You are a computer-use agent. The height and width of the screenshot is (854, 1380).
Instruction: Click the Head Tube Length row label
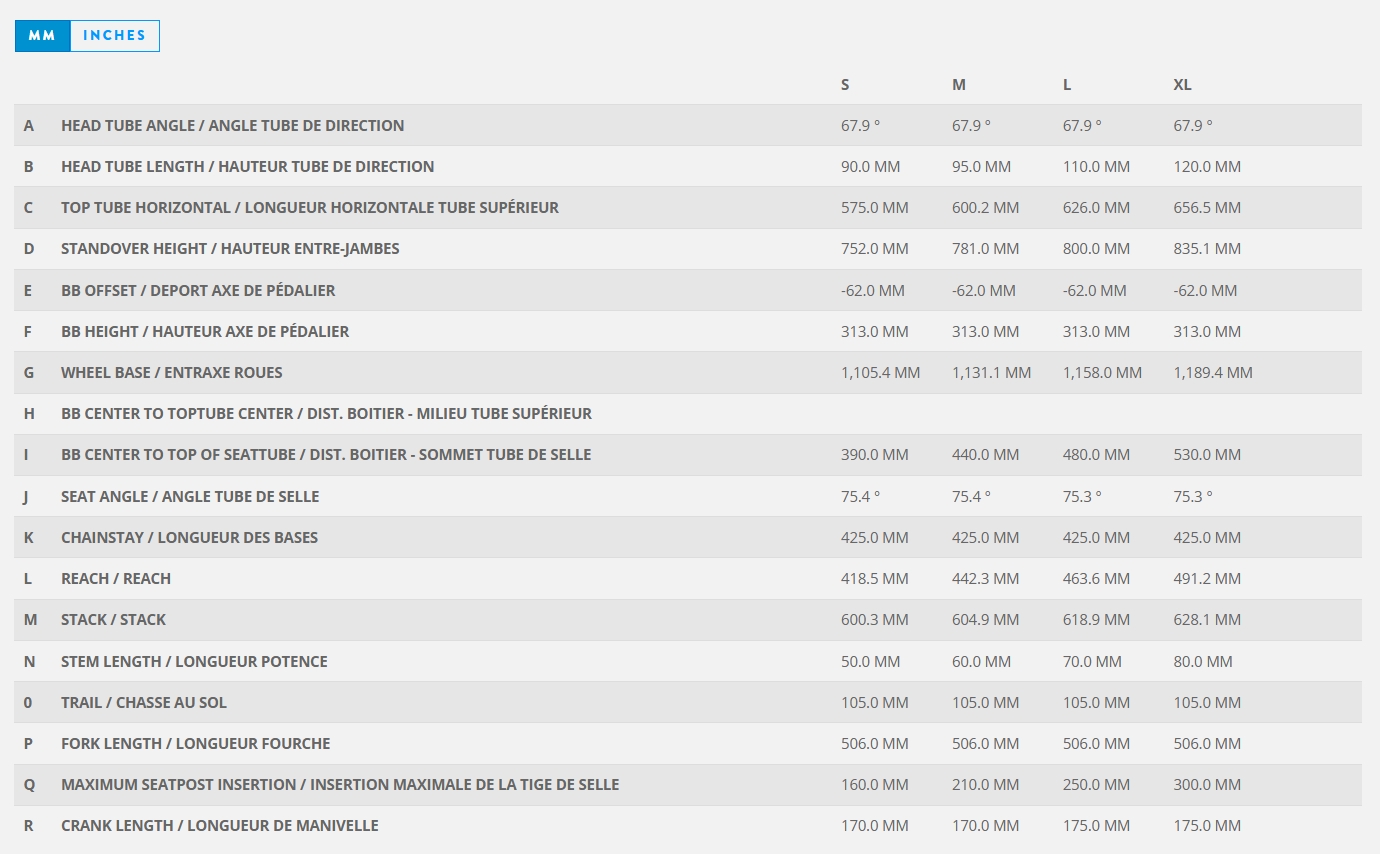pyautogui.click(x=247, y=167)
